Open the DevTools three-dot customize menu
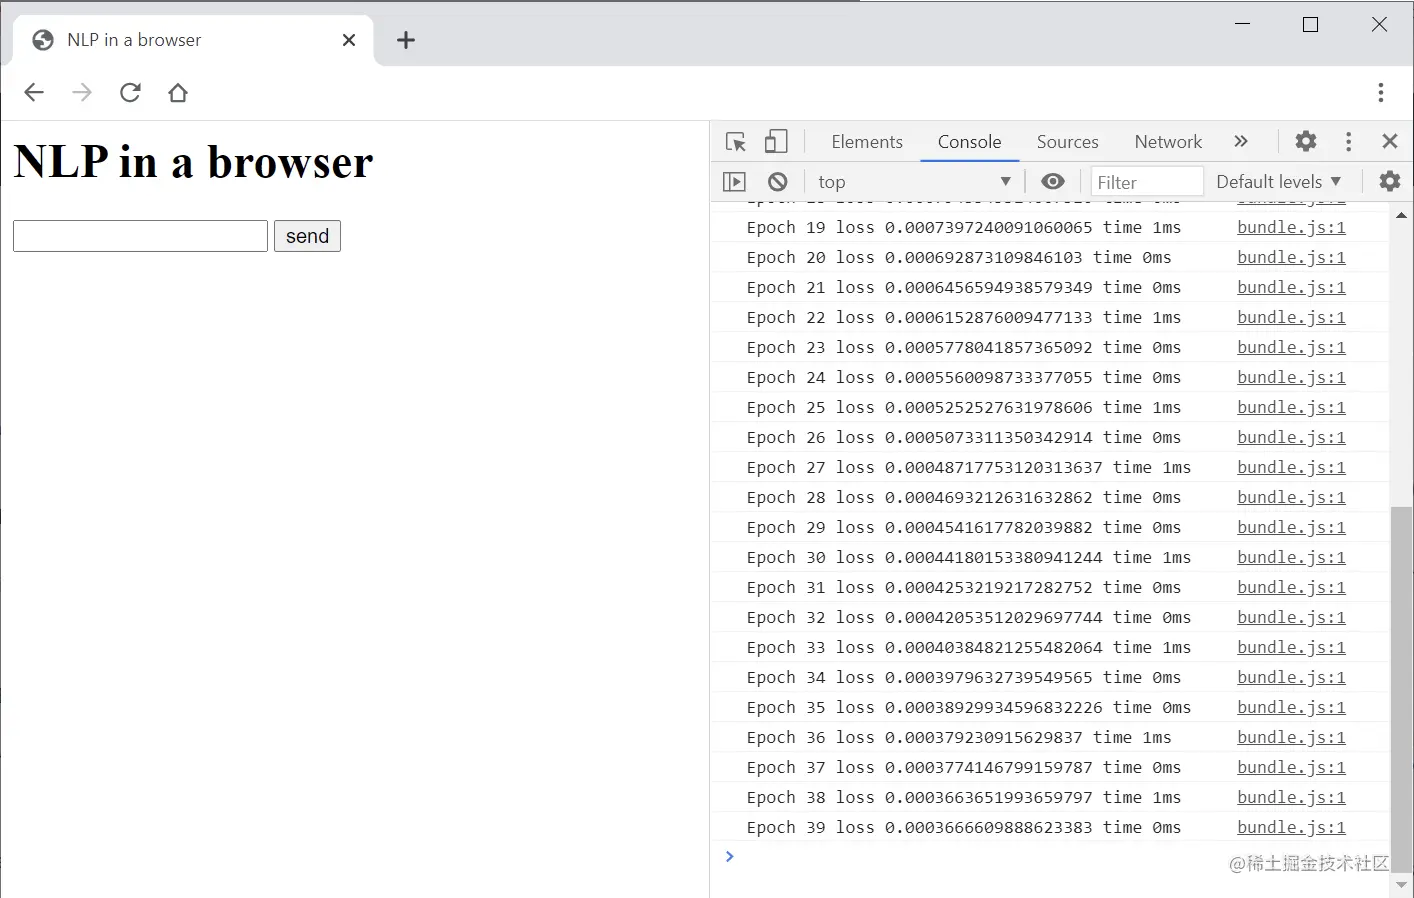Screen dimensions: 1414x898 pyautogui.click(x=1348, y=141)
